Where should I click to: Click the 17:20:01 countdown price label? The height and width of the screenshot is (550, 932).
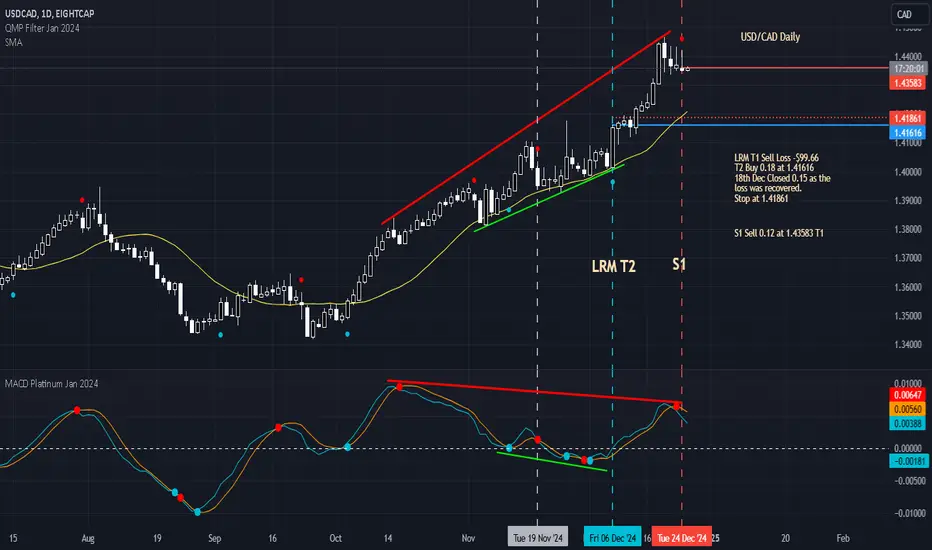click(x=908, y=68)
